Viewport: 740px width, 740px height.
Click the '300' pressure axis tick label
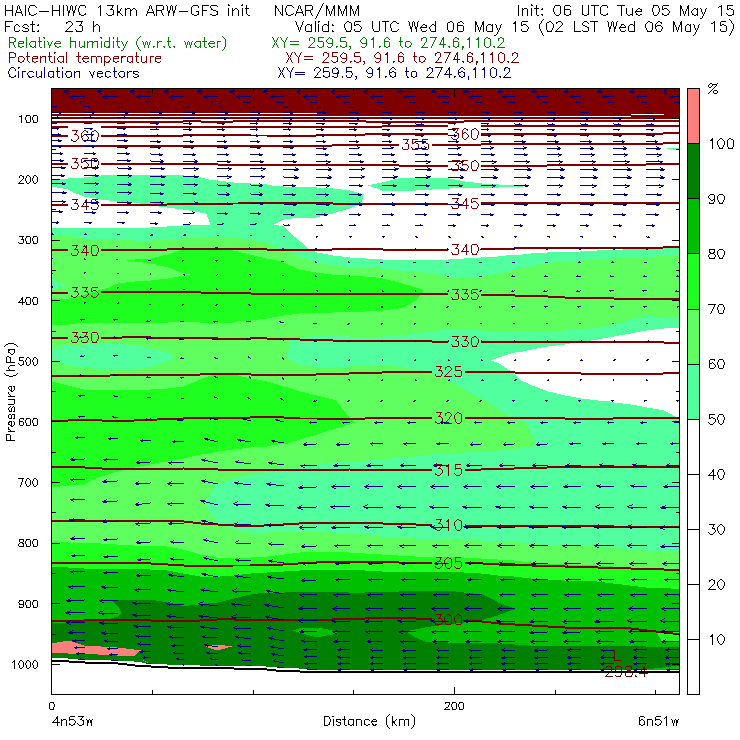coord(28,240)
